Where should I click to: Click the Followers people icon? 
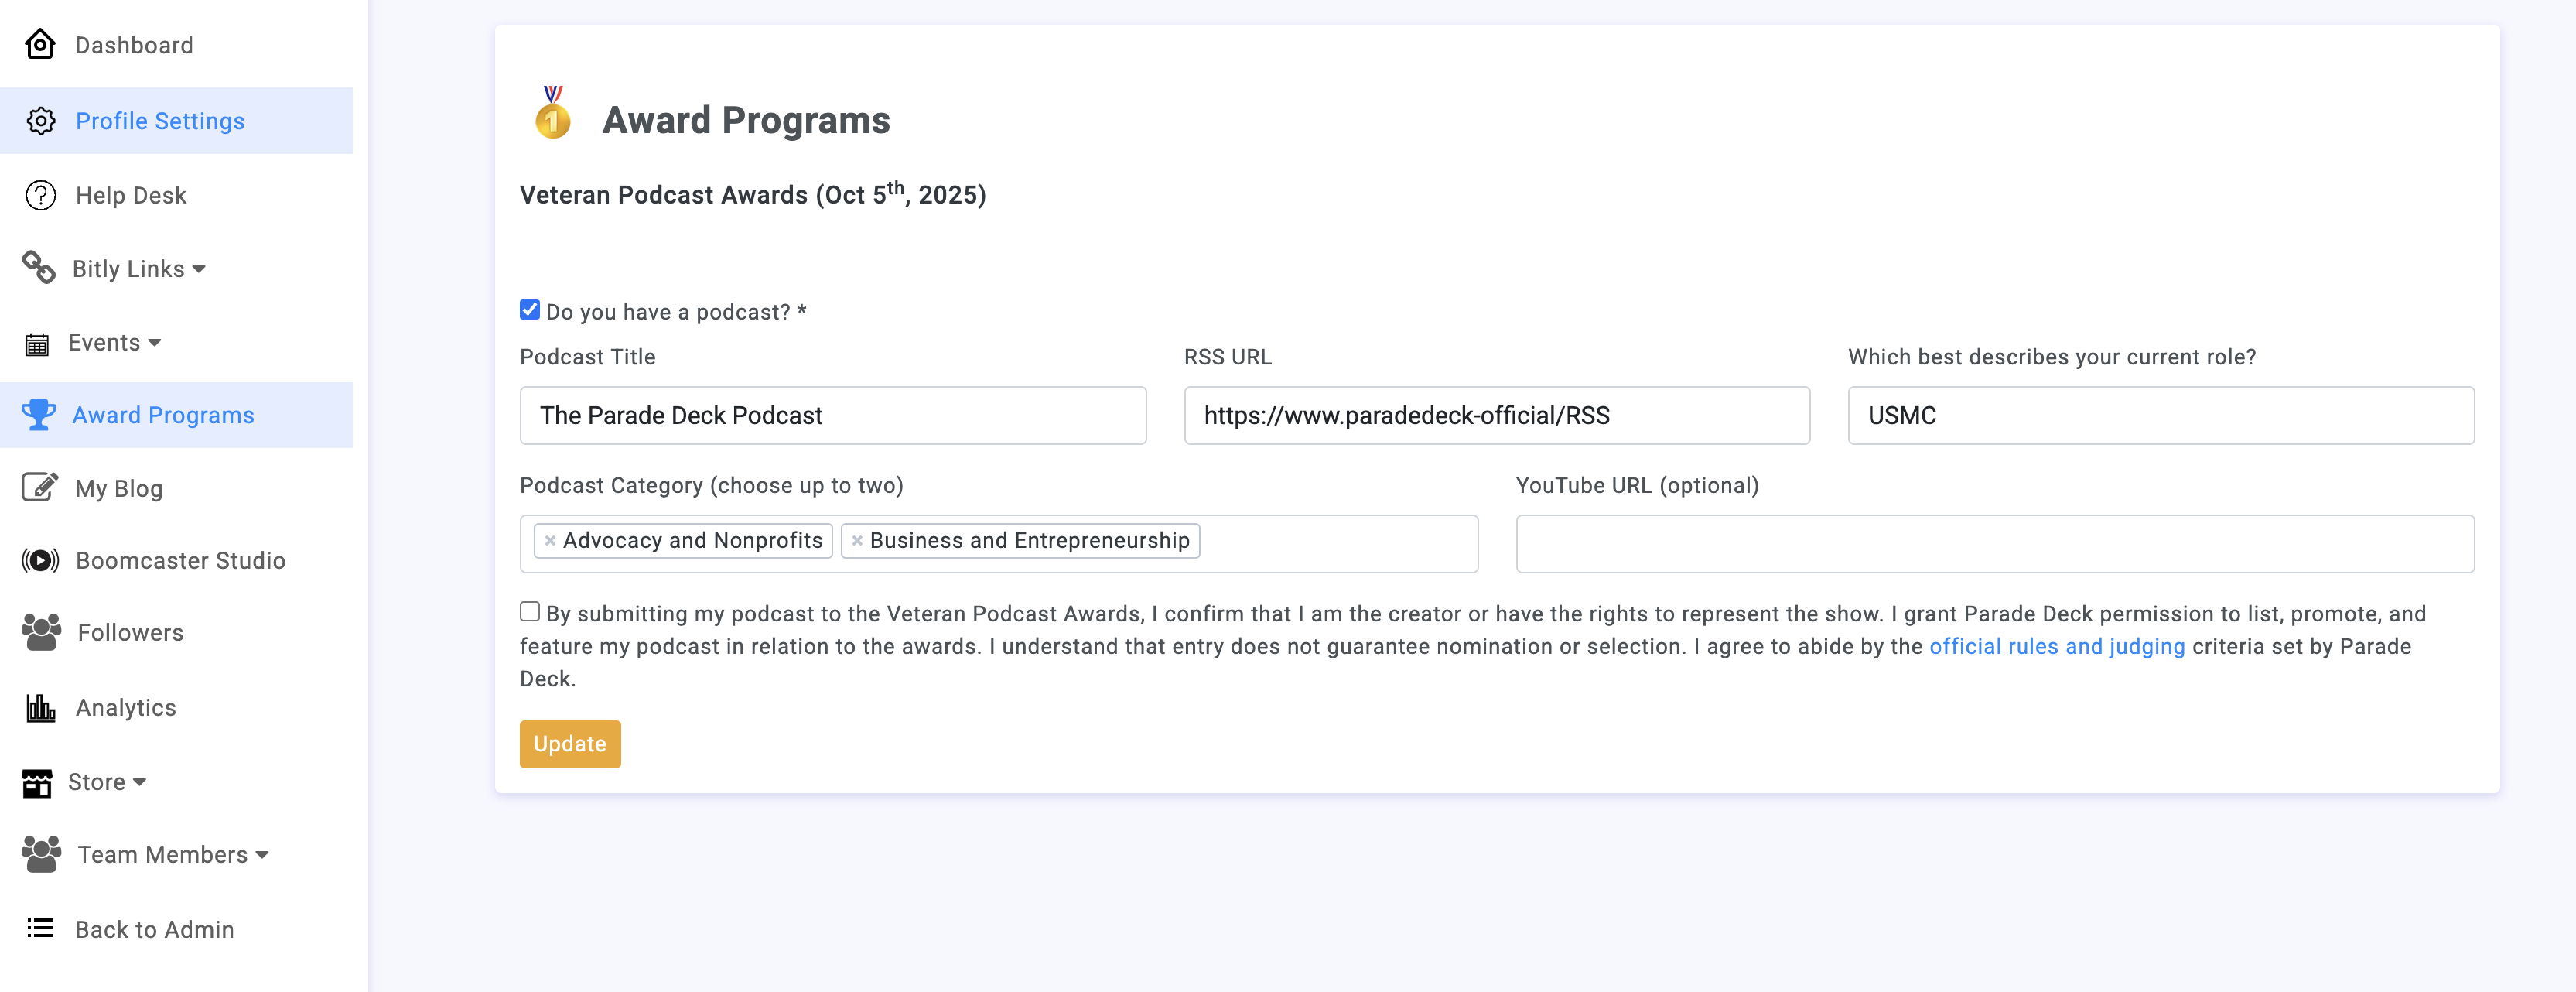41,632
